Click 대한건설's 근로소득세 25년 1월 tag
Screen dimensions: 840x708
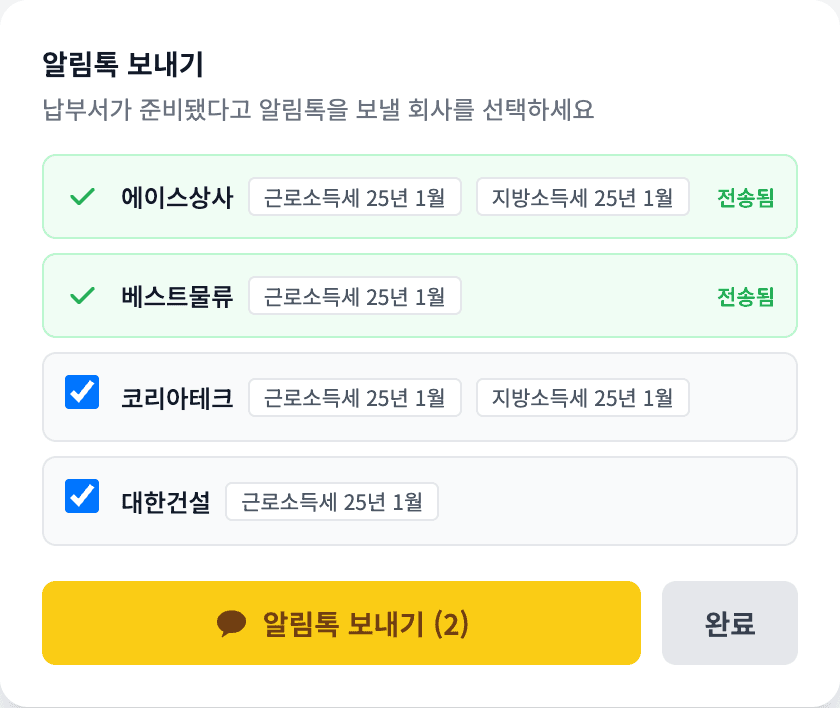pyautogui.click(x=331, y=501)
